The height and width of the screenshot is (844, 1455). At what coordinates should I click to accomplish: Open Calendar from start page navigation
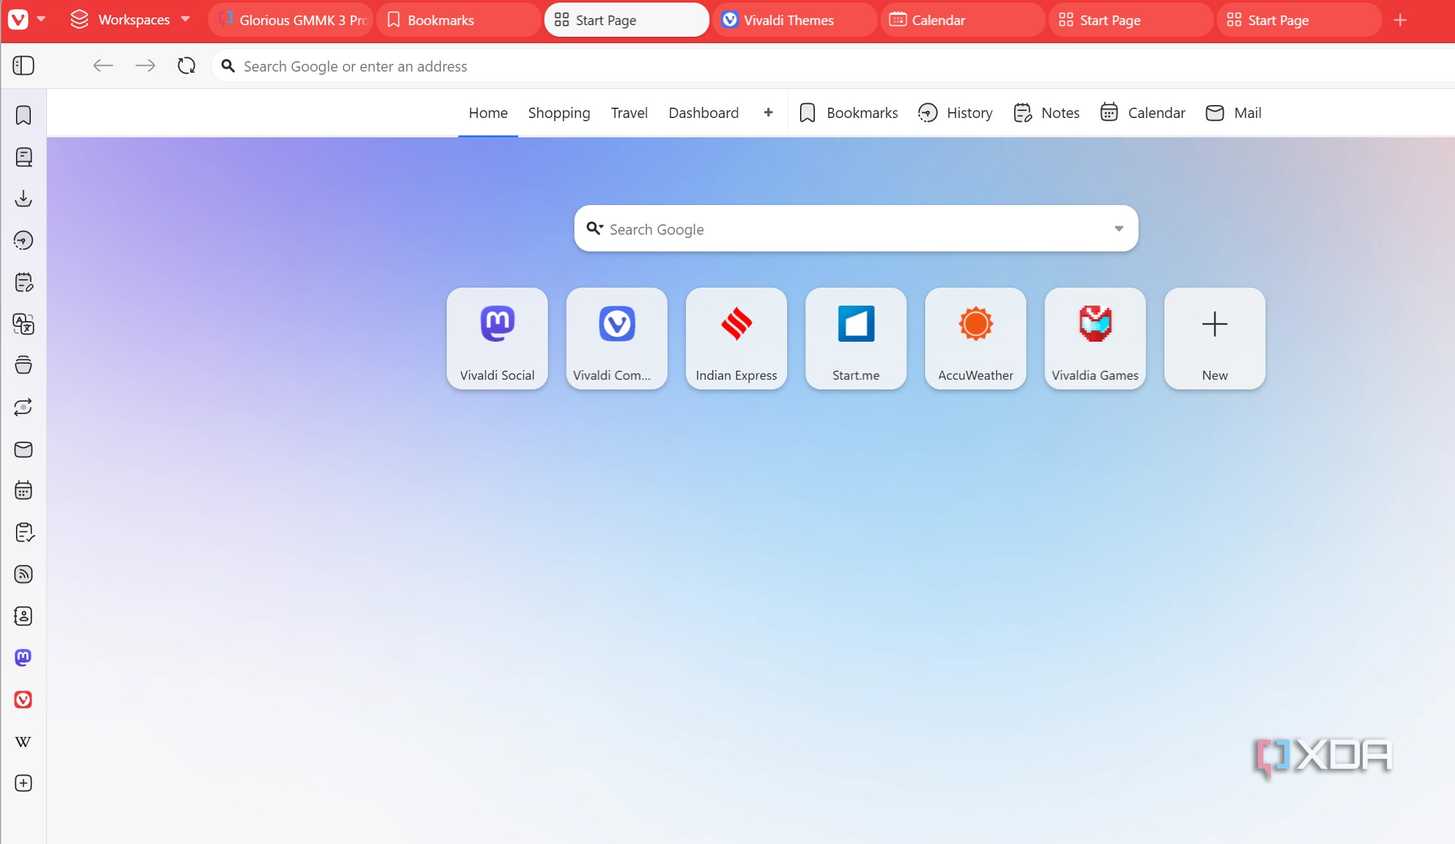[x=1142, y=113]
